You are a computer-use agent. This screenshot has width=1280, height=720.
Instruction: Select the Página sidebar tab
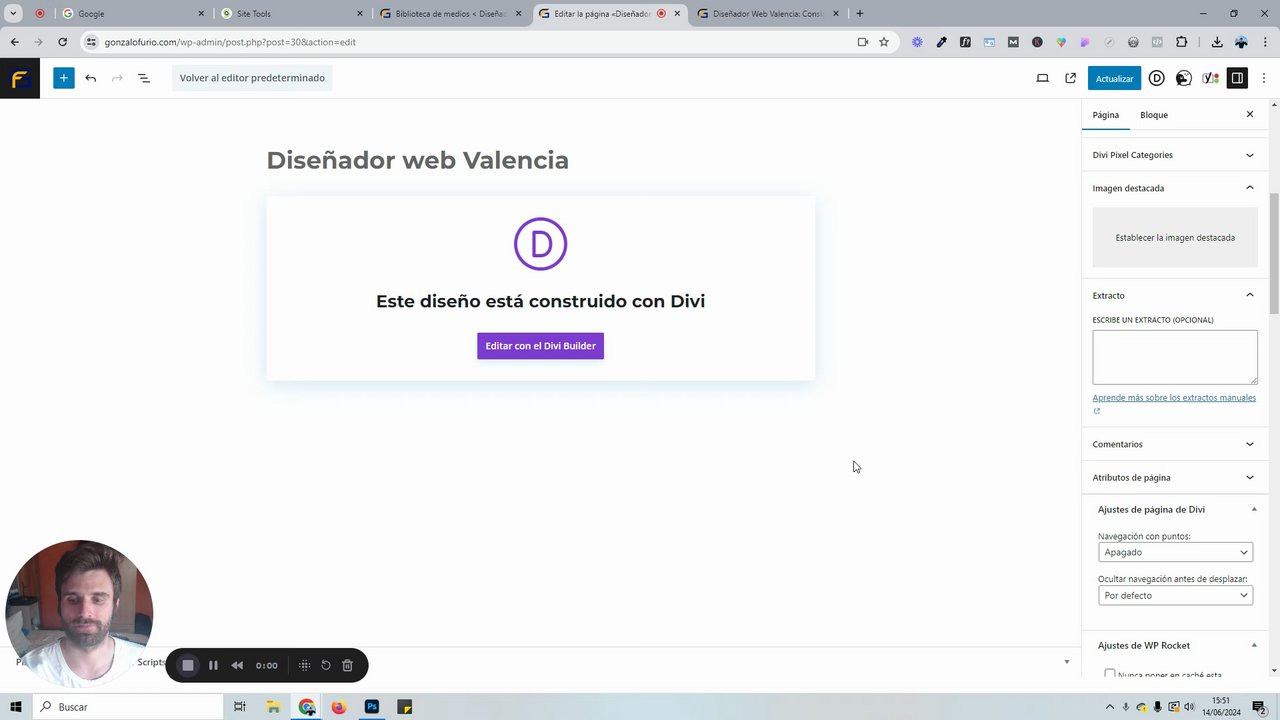1105,115
